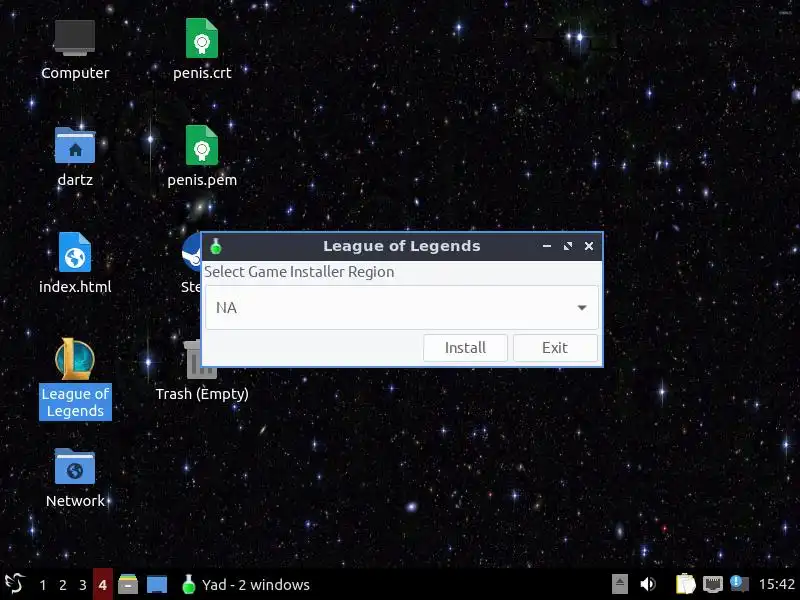The height and width of the screenshot is (600, 800).
Task: Open the NA region dropdown
Action: (x=402, y=308)
